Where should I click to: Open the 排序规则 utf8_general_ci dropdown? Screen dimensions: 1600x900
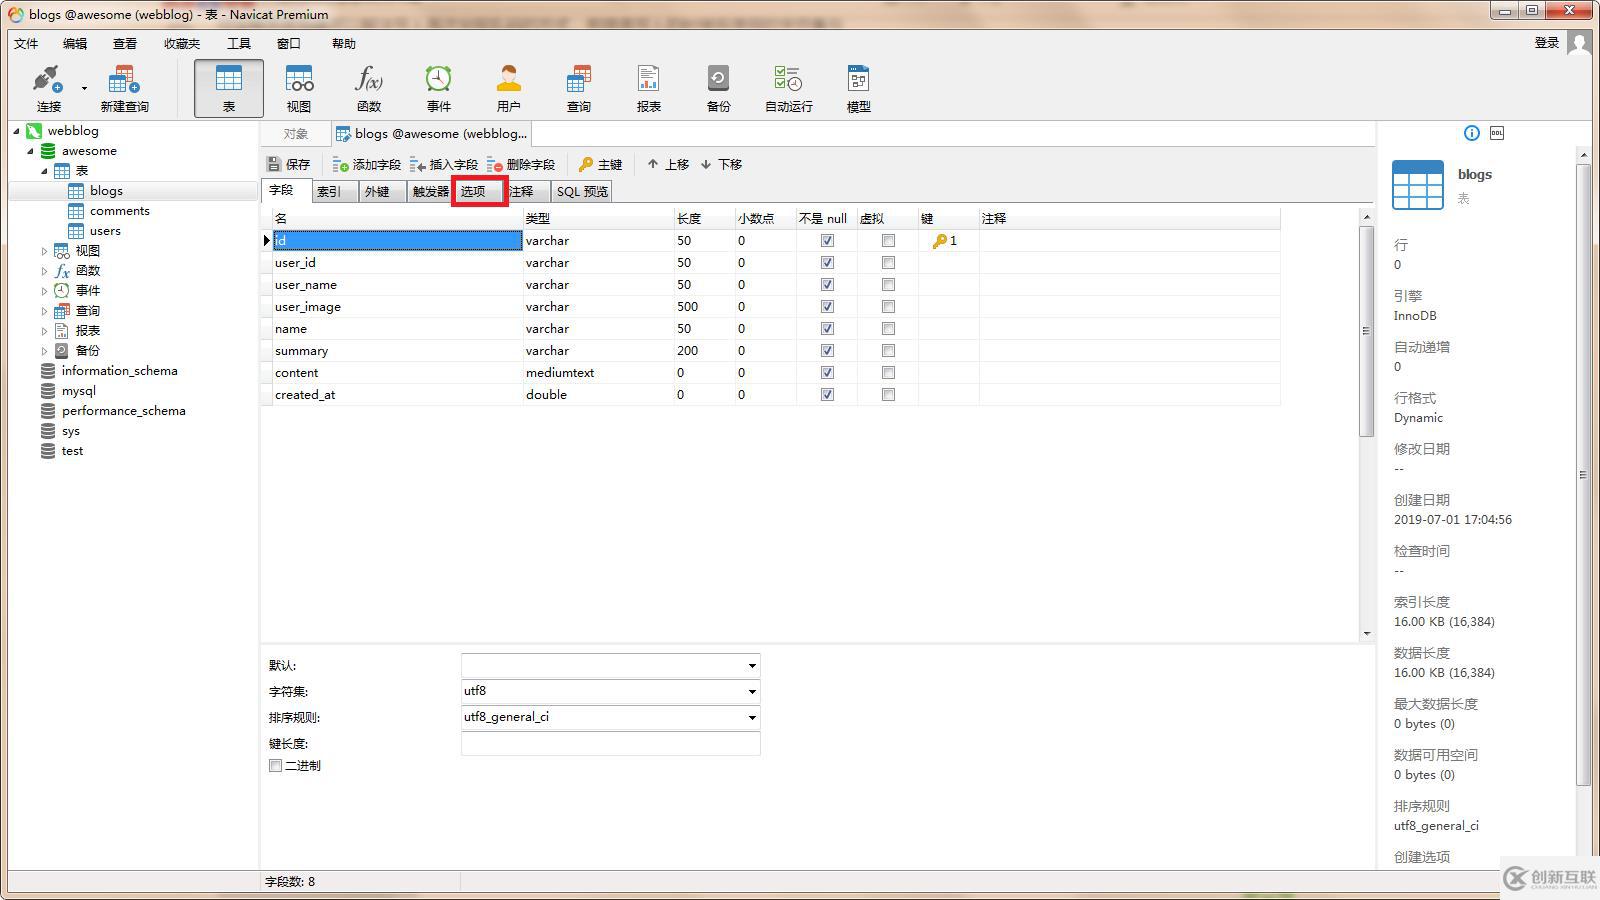click(x=751, y=718)
